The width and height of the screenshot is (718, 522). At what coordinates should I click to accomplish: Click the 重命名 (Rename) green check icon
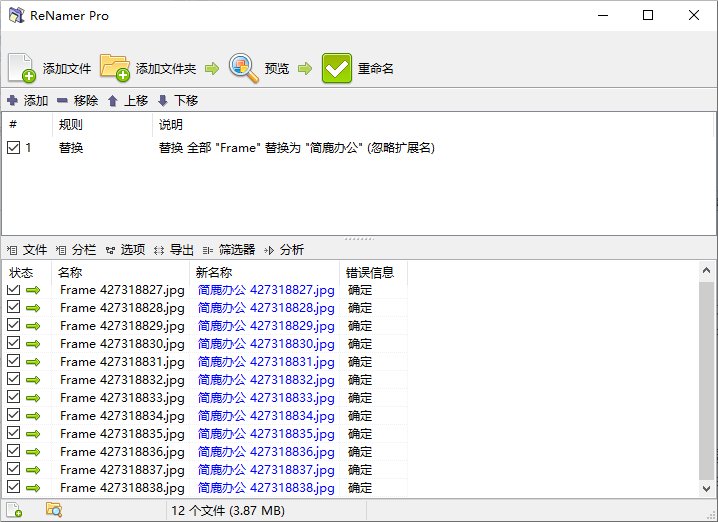[337, 67]
